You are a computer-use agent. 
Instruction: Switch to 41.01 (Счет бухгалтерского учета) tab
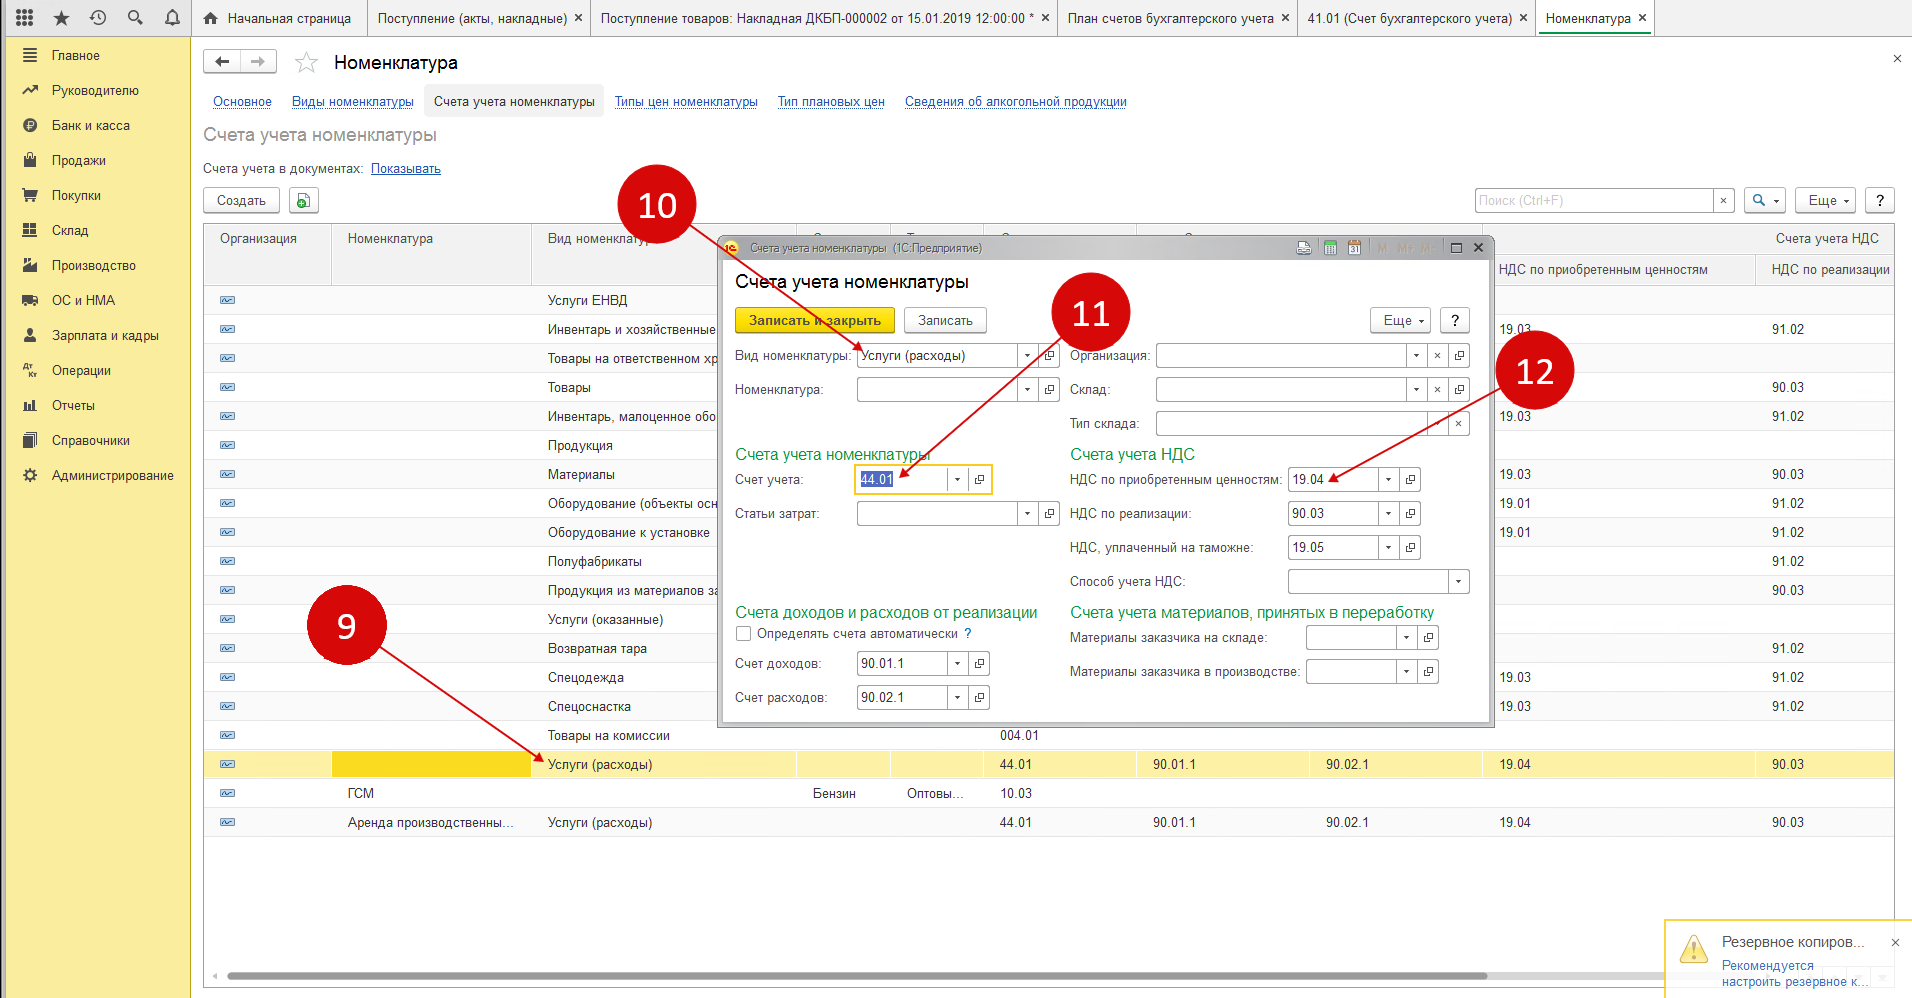click(1410, 18)
